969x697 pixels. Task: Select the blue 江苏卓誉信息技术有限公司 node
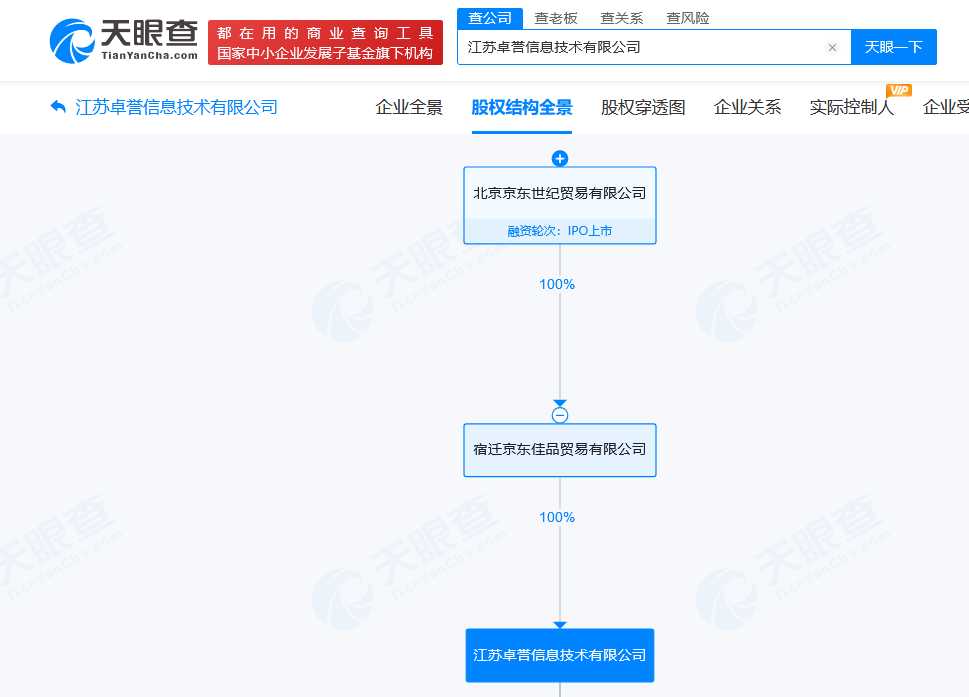pos(560,655)
